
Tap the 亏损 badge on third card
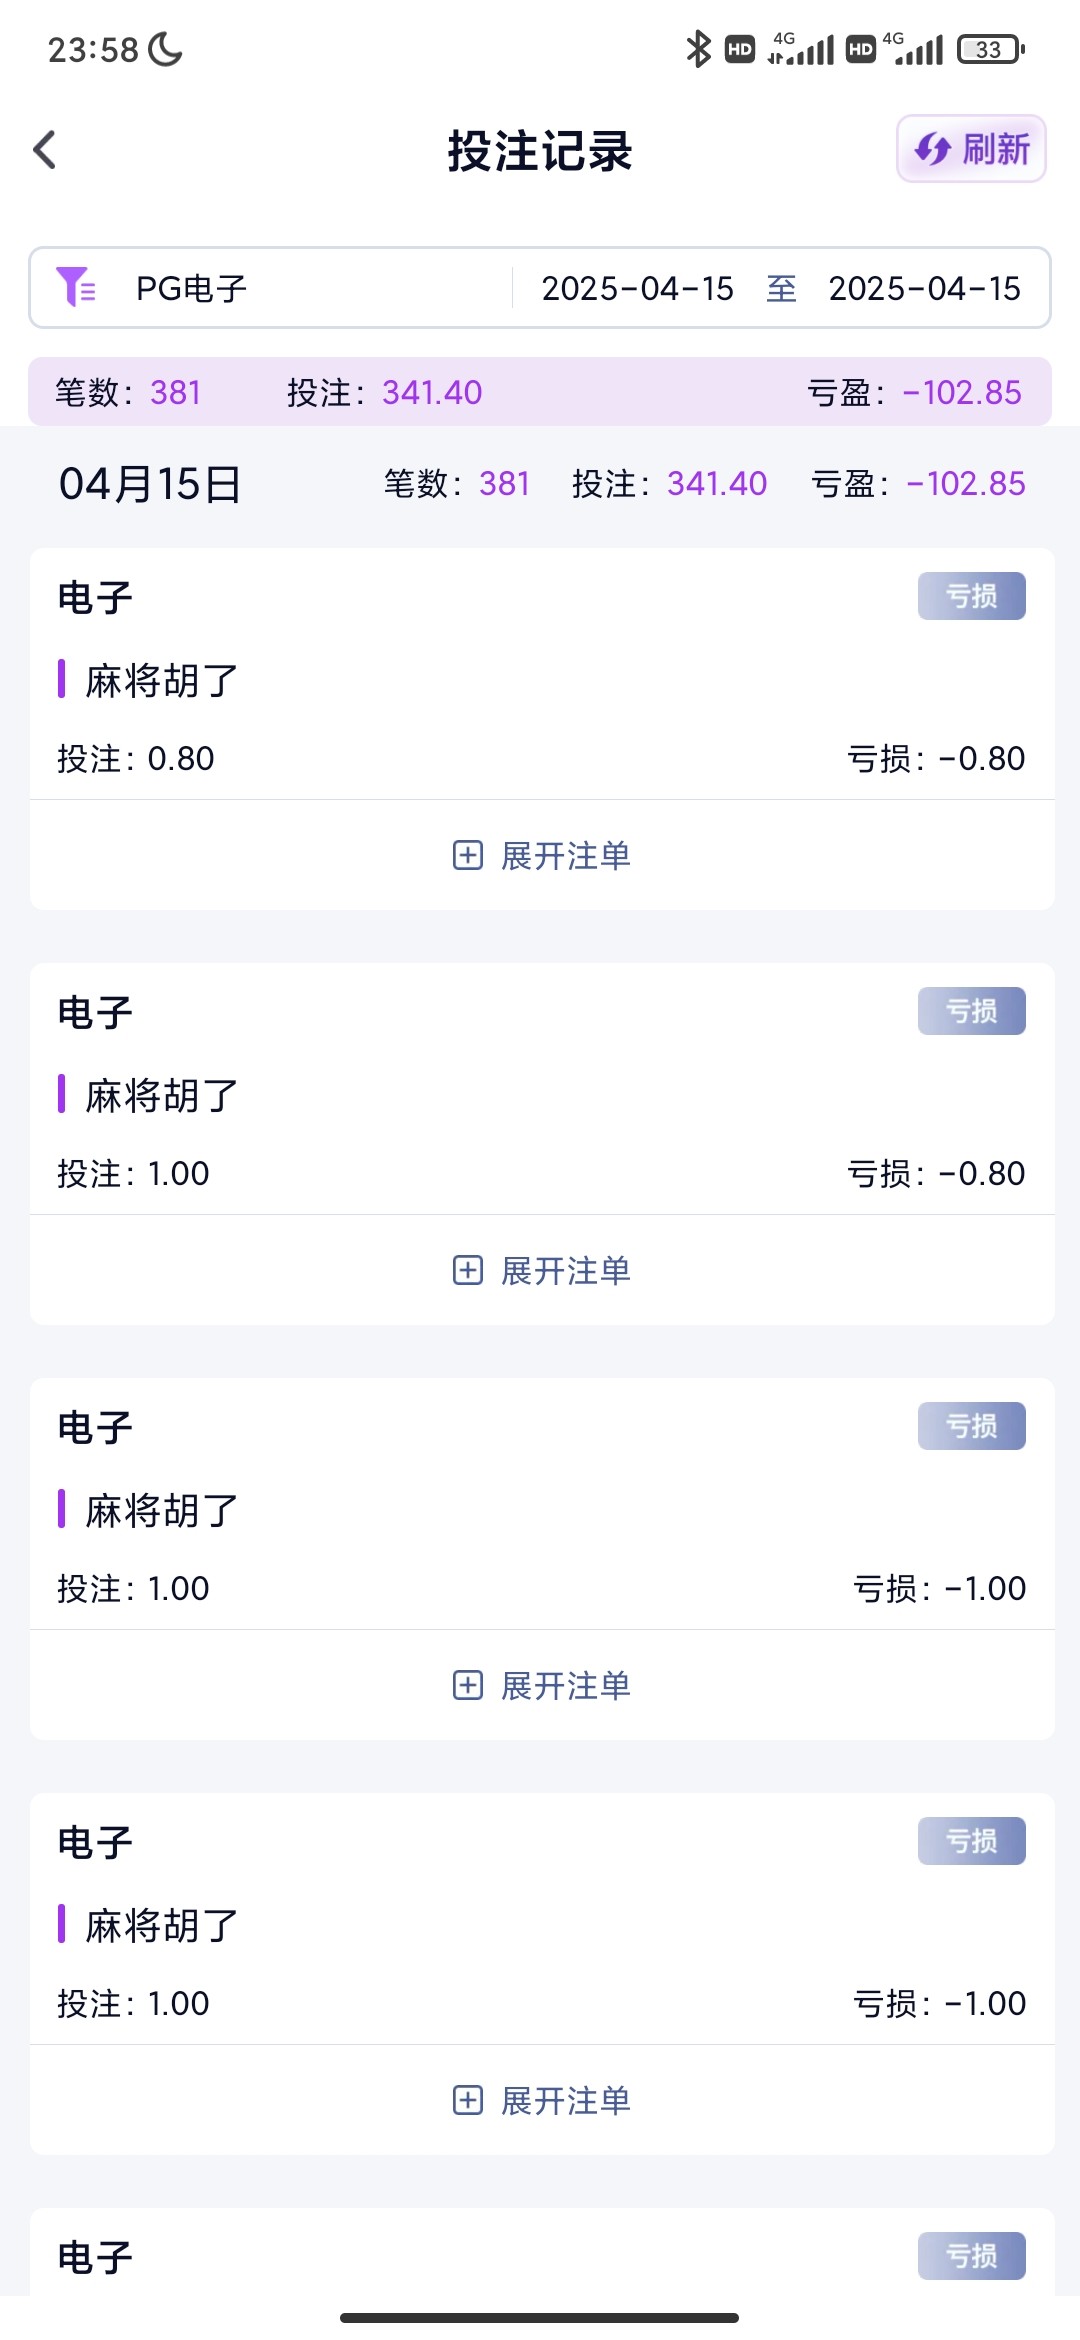[971, 1426]
